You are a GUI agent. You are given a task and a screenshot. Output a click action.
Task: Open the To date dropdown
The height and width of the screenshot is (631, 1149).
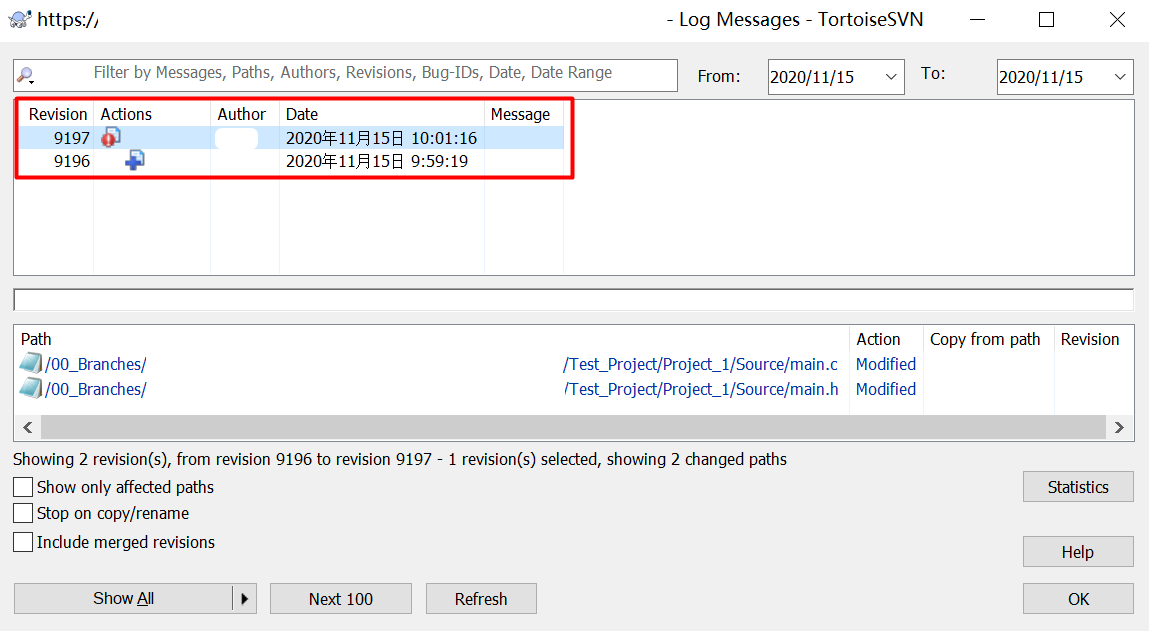(1122, 76)
